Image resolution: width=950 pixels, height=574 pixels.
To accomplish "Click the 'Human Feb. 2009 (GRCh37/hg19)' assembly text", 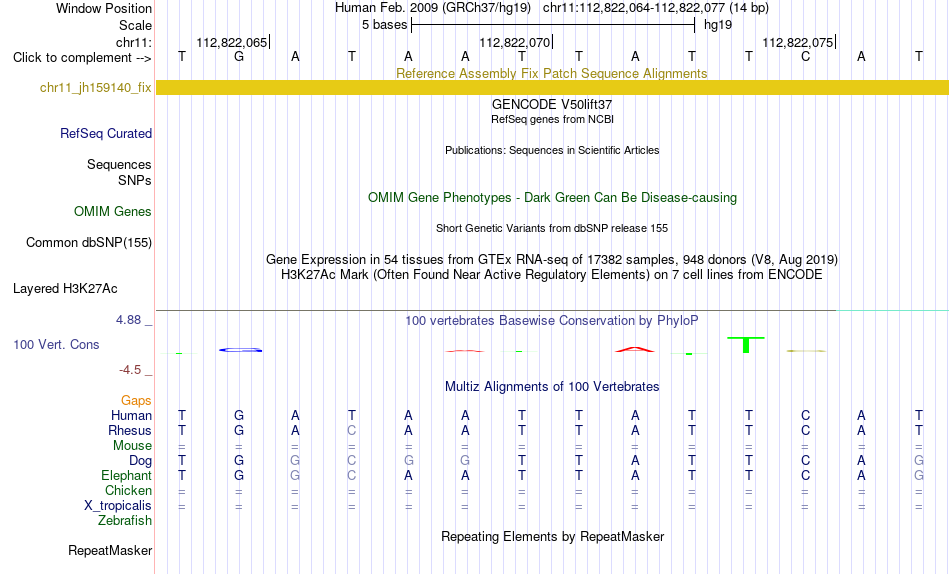I will tap(433, 8).
